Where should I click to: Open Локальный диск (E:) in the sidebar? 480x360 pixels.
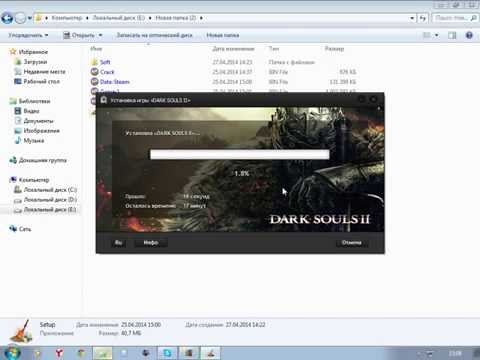coord(50,210)
